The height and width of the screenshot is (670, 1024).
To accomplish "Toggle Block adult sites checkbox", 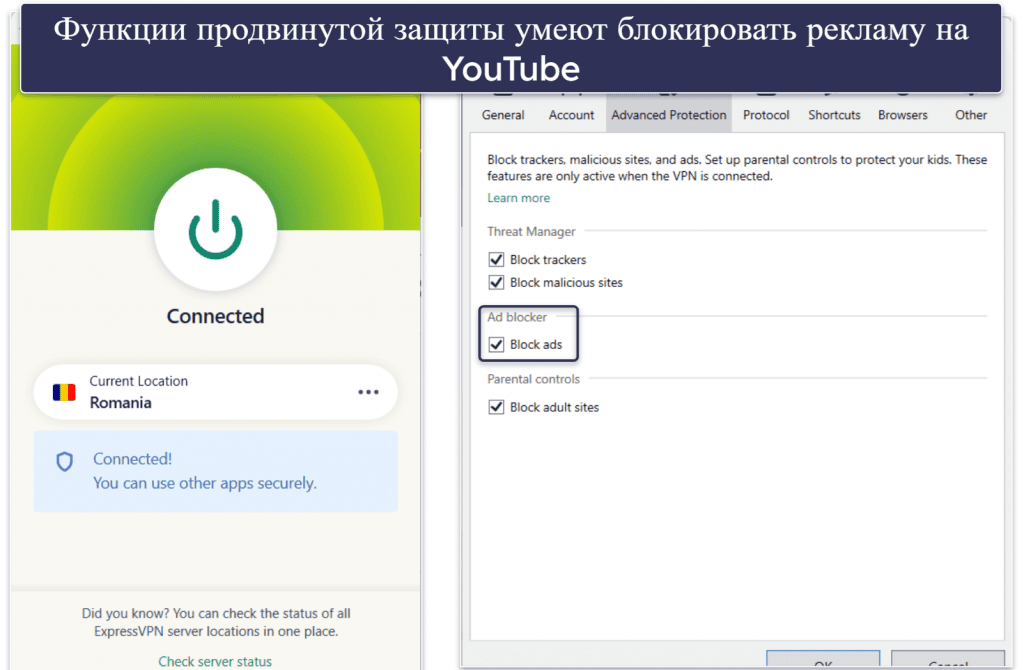I will [x=496, y=407].
